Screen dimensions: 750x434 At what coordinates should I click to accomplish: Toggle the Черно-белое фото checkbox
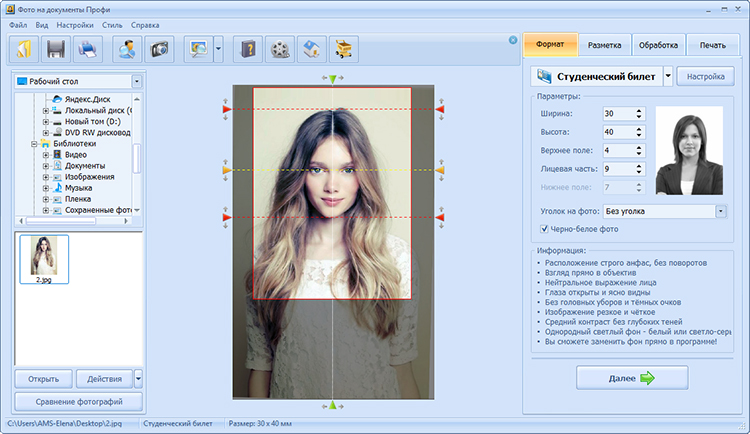pyautogui.click(x=544, y=229)
